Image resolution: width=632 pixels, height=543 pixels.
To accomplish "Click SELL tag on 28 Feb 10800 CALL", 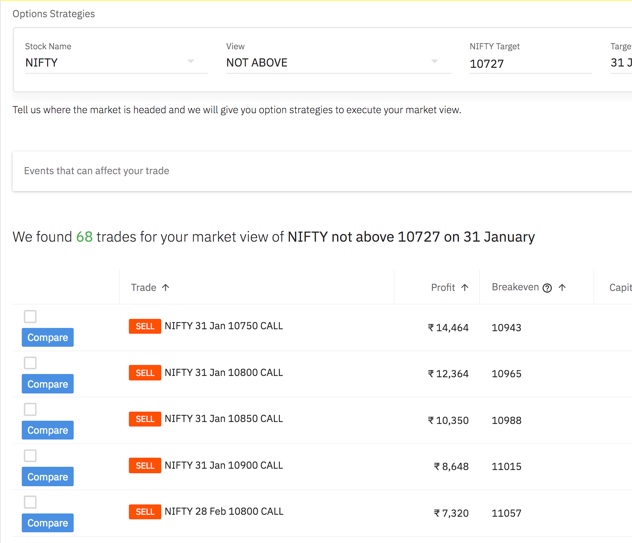I will tap(145, 512).
